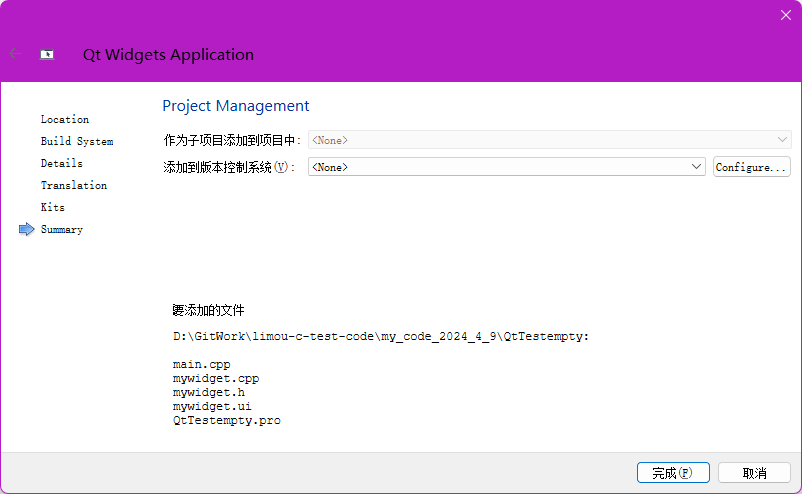Select the Summary step in sidebar
Viewport: 802px width, 494px height.
pos(61,229)
